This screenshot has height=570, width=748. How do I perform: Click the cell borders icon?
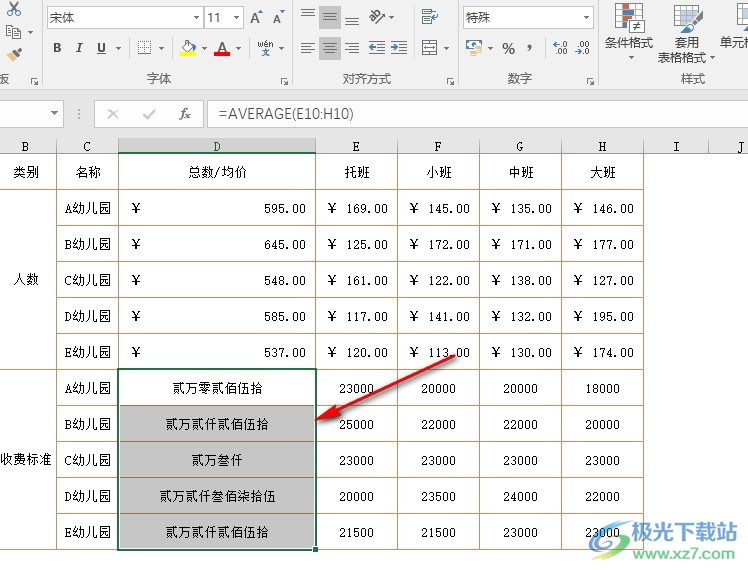tap(145, 48)
